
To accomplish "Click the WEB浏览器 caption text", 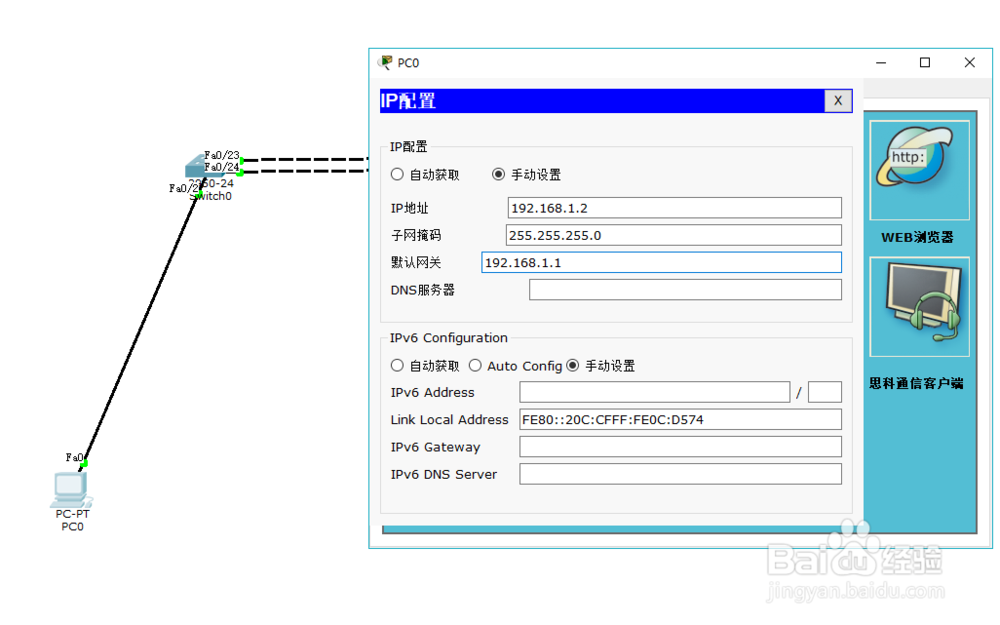I will (918, 237).
